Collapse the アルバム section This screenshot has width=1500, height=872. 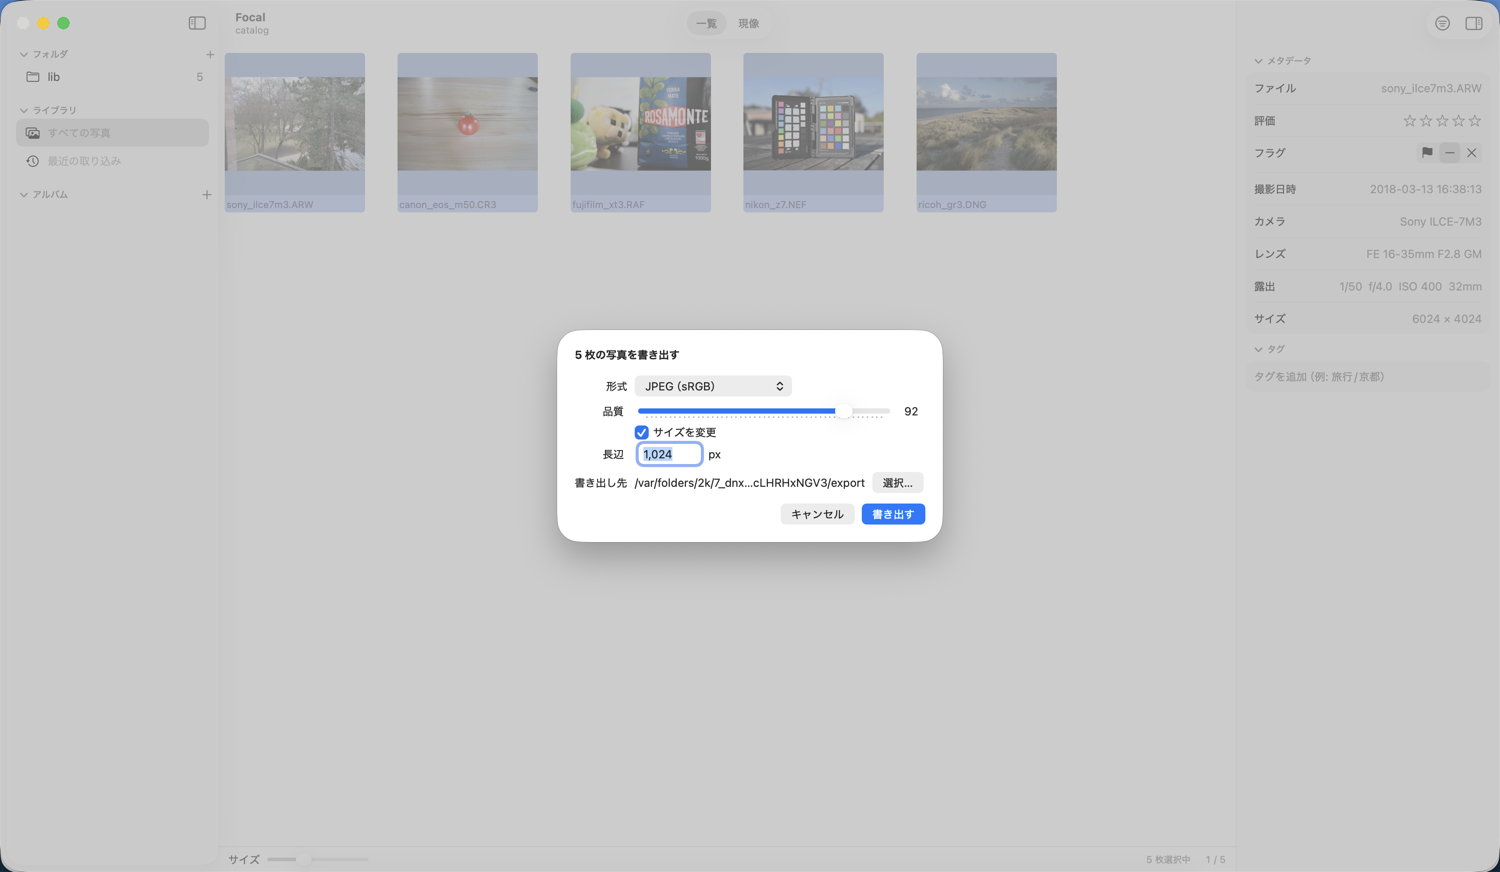point(24,194)
